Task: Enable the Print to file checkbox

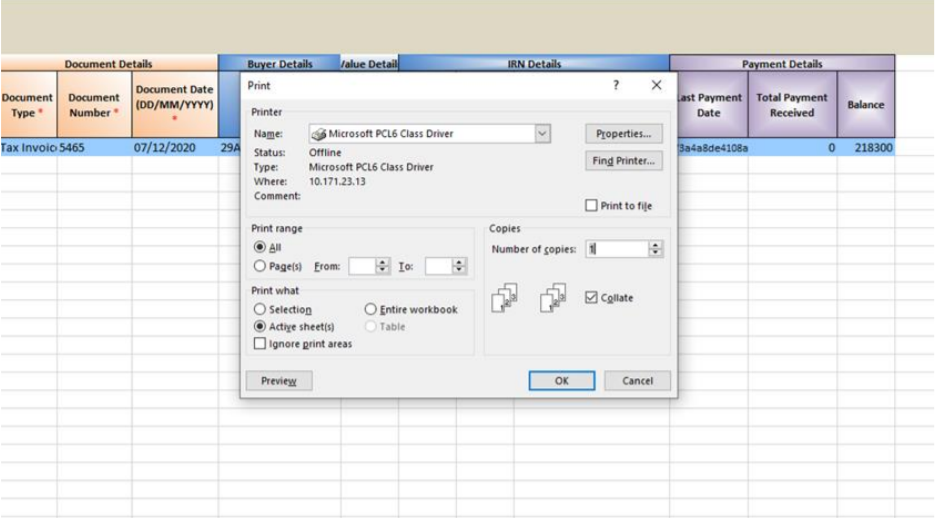Action: pyautogui.click(x=591, y=206)
